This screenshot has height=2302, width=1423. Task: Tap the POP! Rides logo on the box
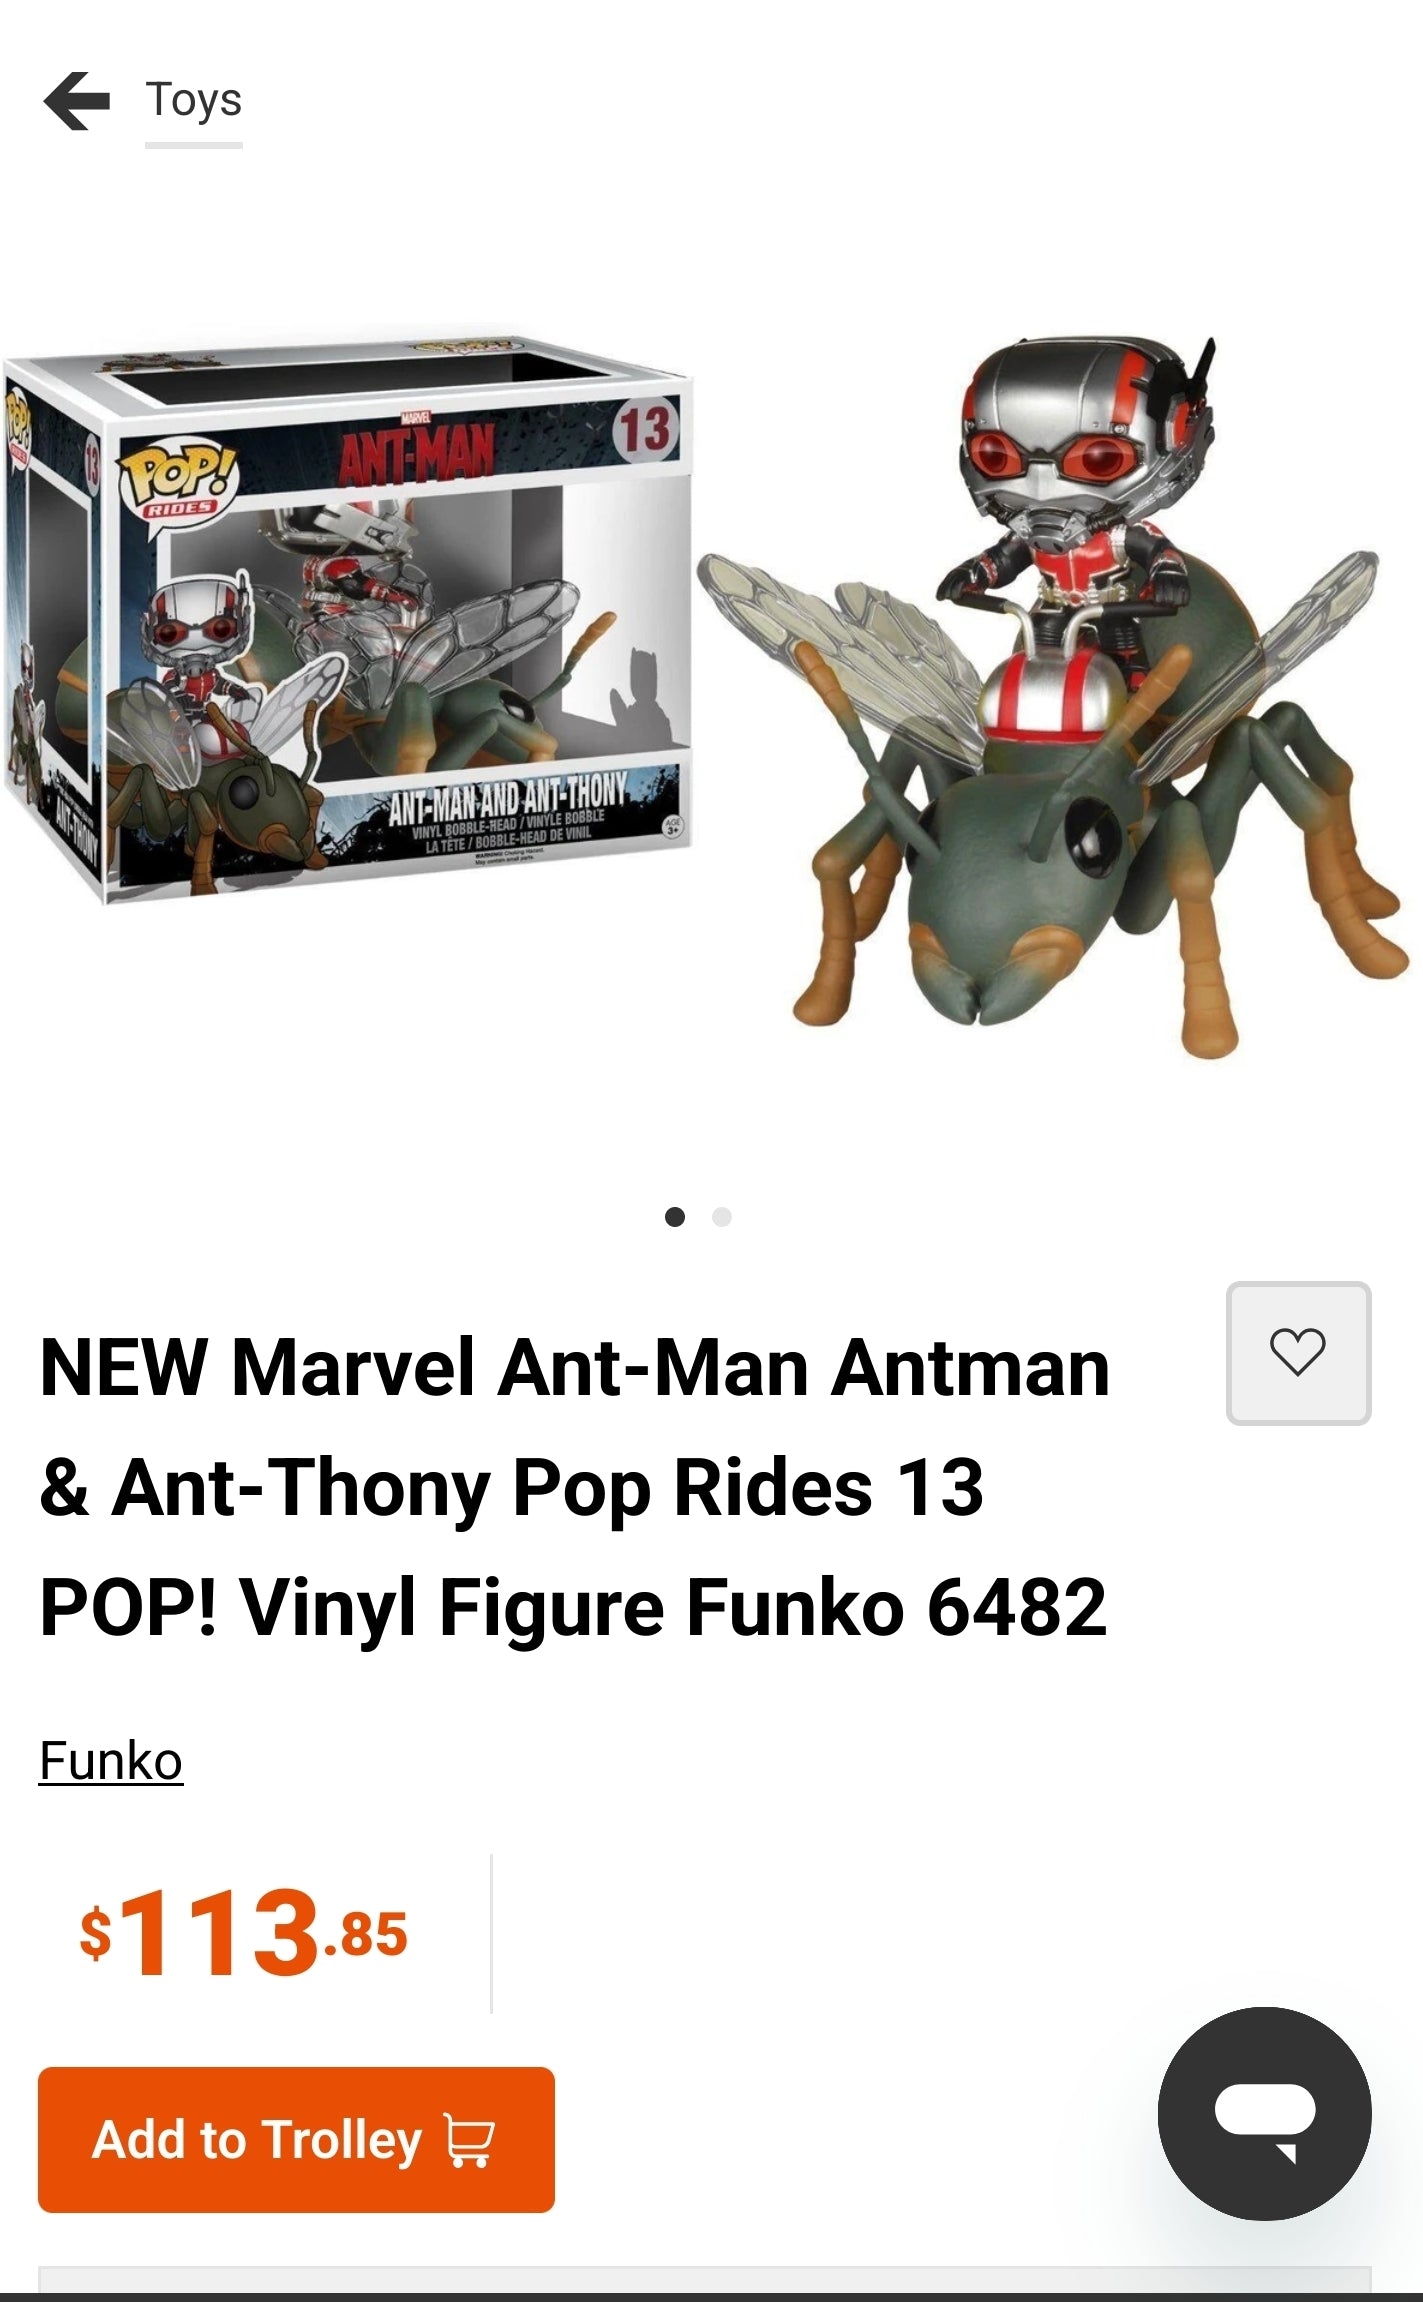(x=178, y=482)
